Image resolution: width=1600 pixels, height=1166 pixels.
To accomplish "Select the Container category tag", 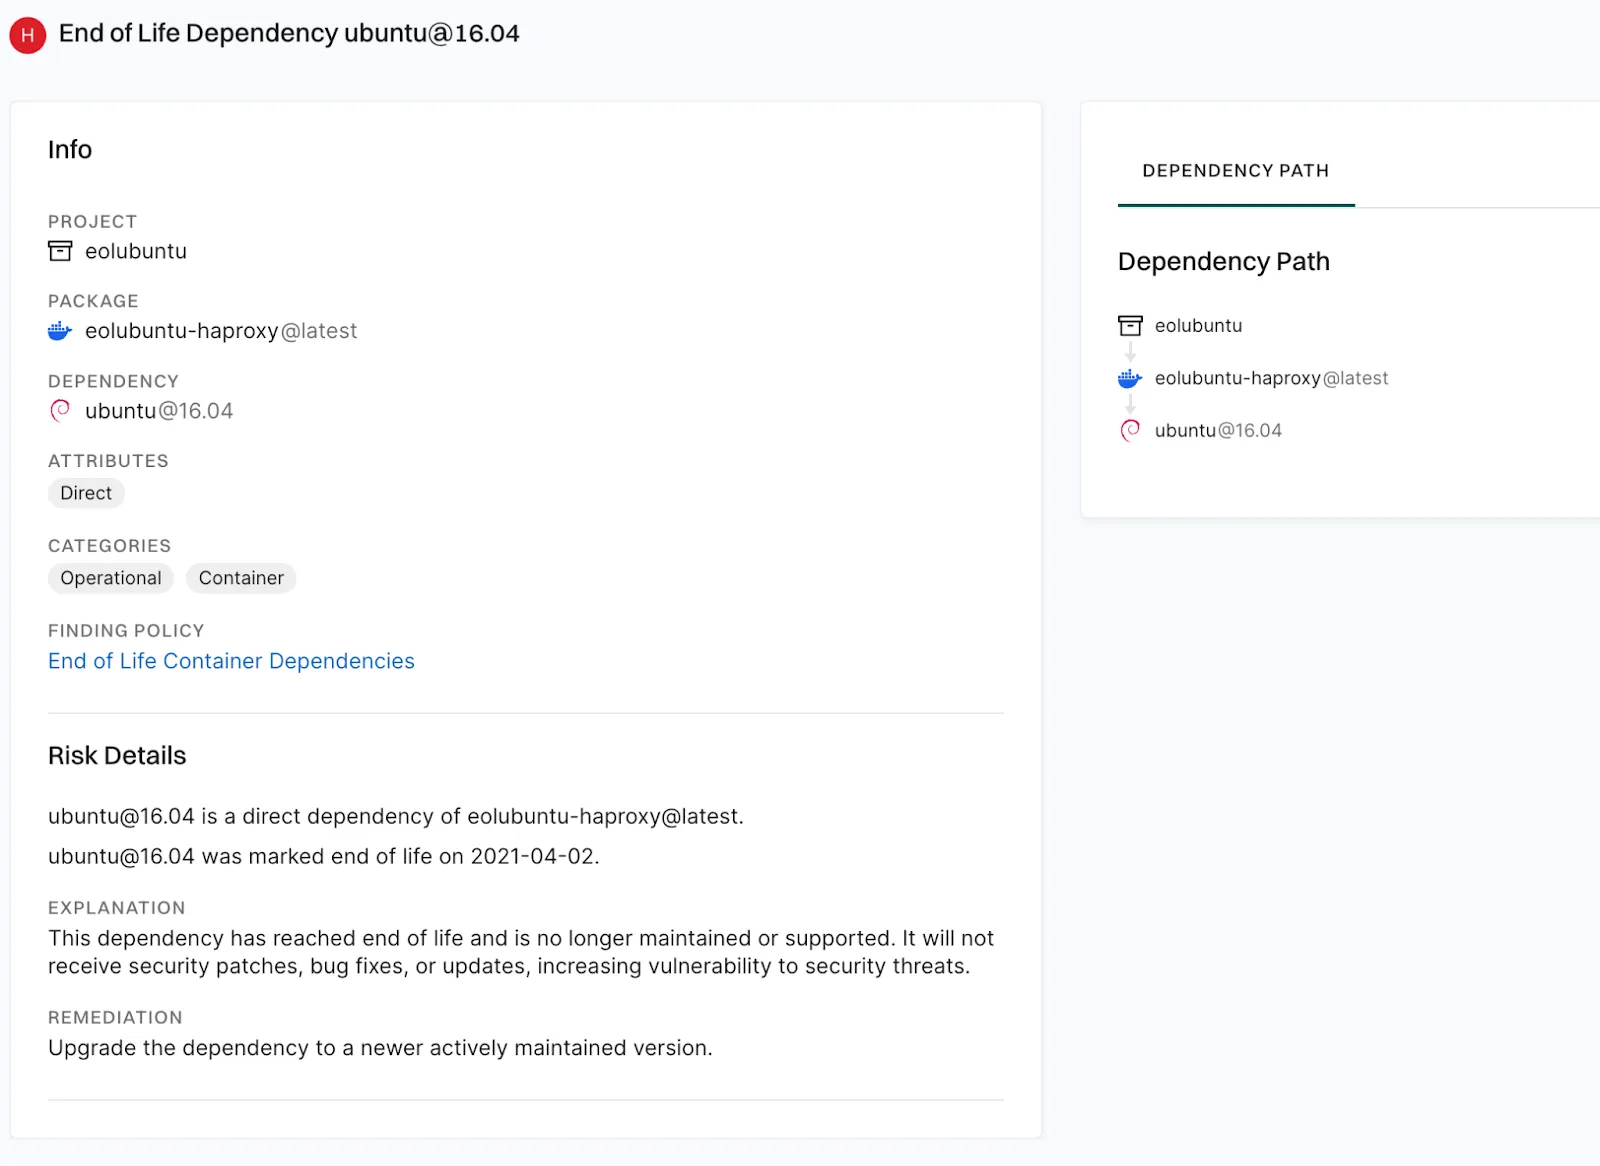I will pos(241,578).
